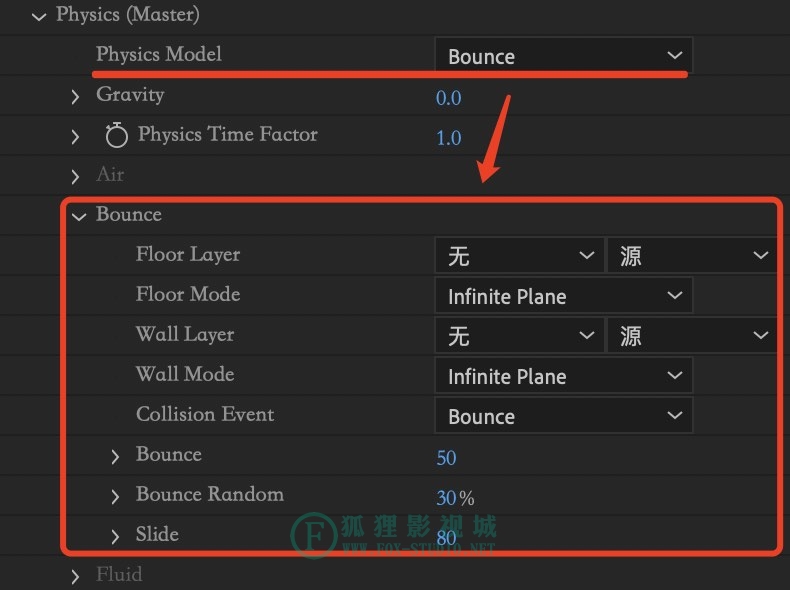Open the Wall Layer 无 dropdown
This screenshot has width=790, height=590.
(519, 335)
